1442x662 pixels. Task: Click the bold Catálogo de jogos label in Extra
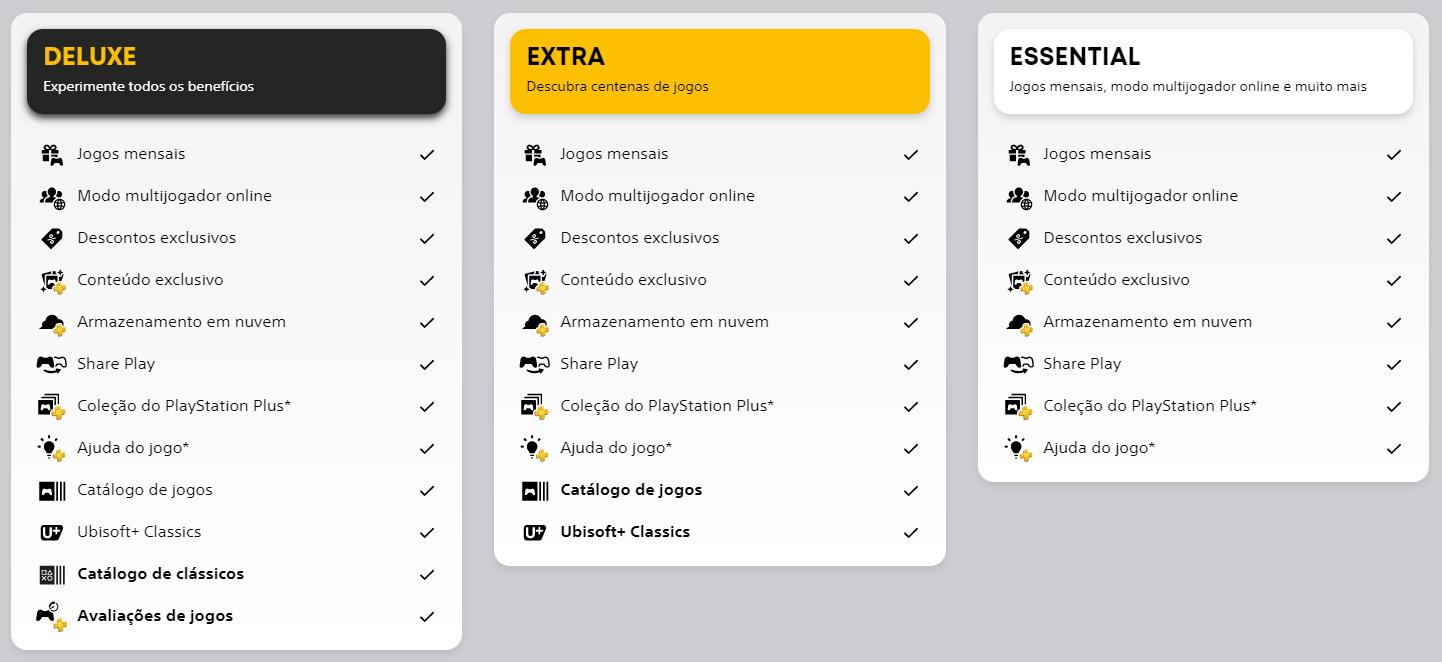pyautogui.click(x=631, y=490)
